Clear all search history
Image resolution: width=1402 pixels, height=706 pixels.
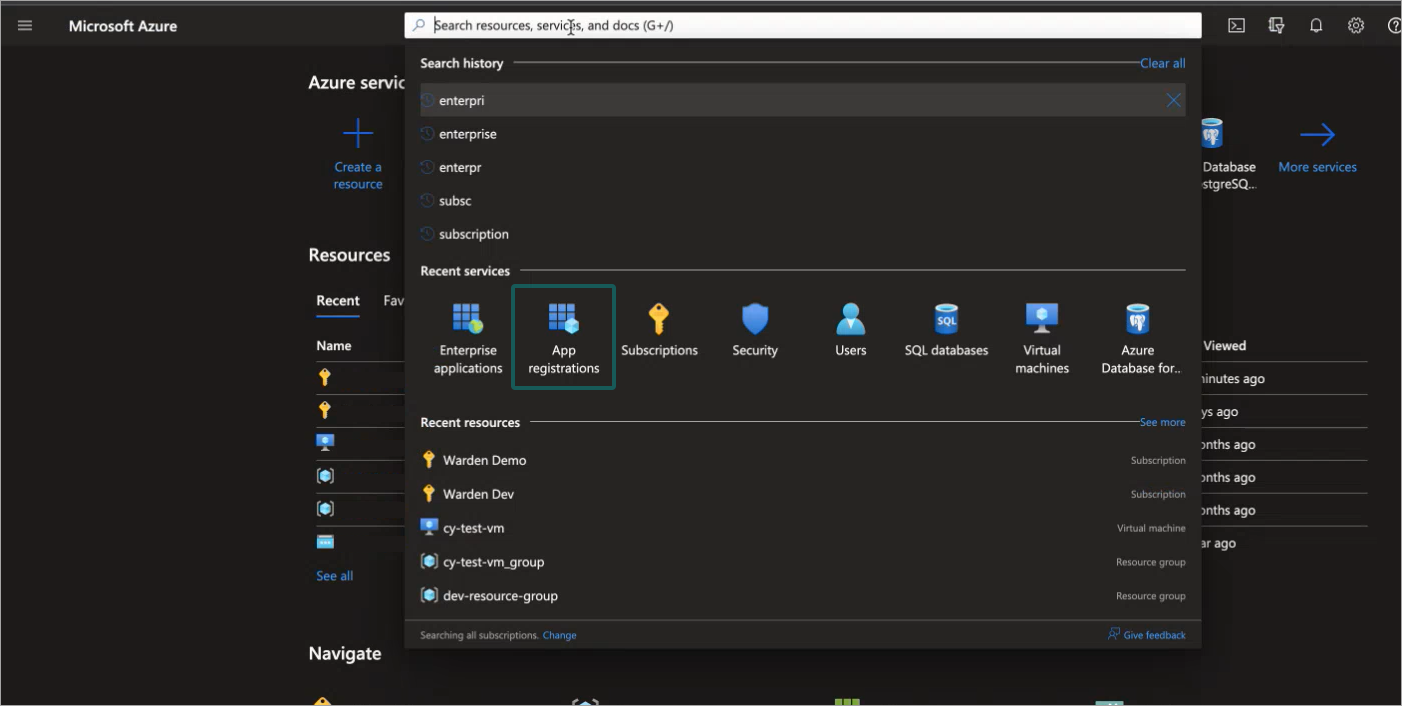1162,63
